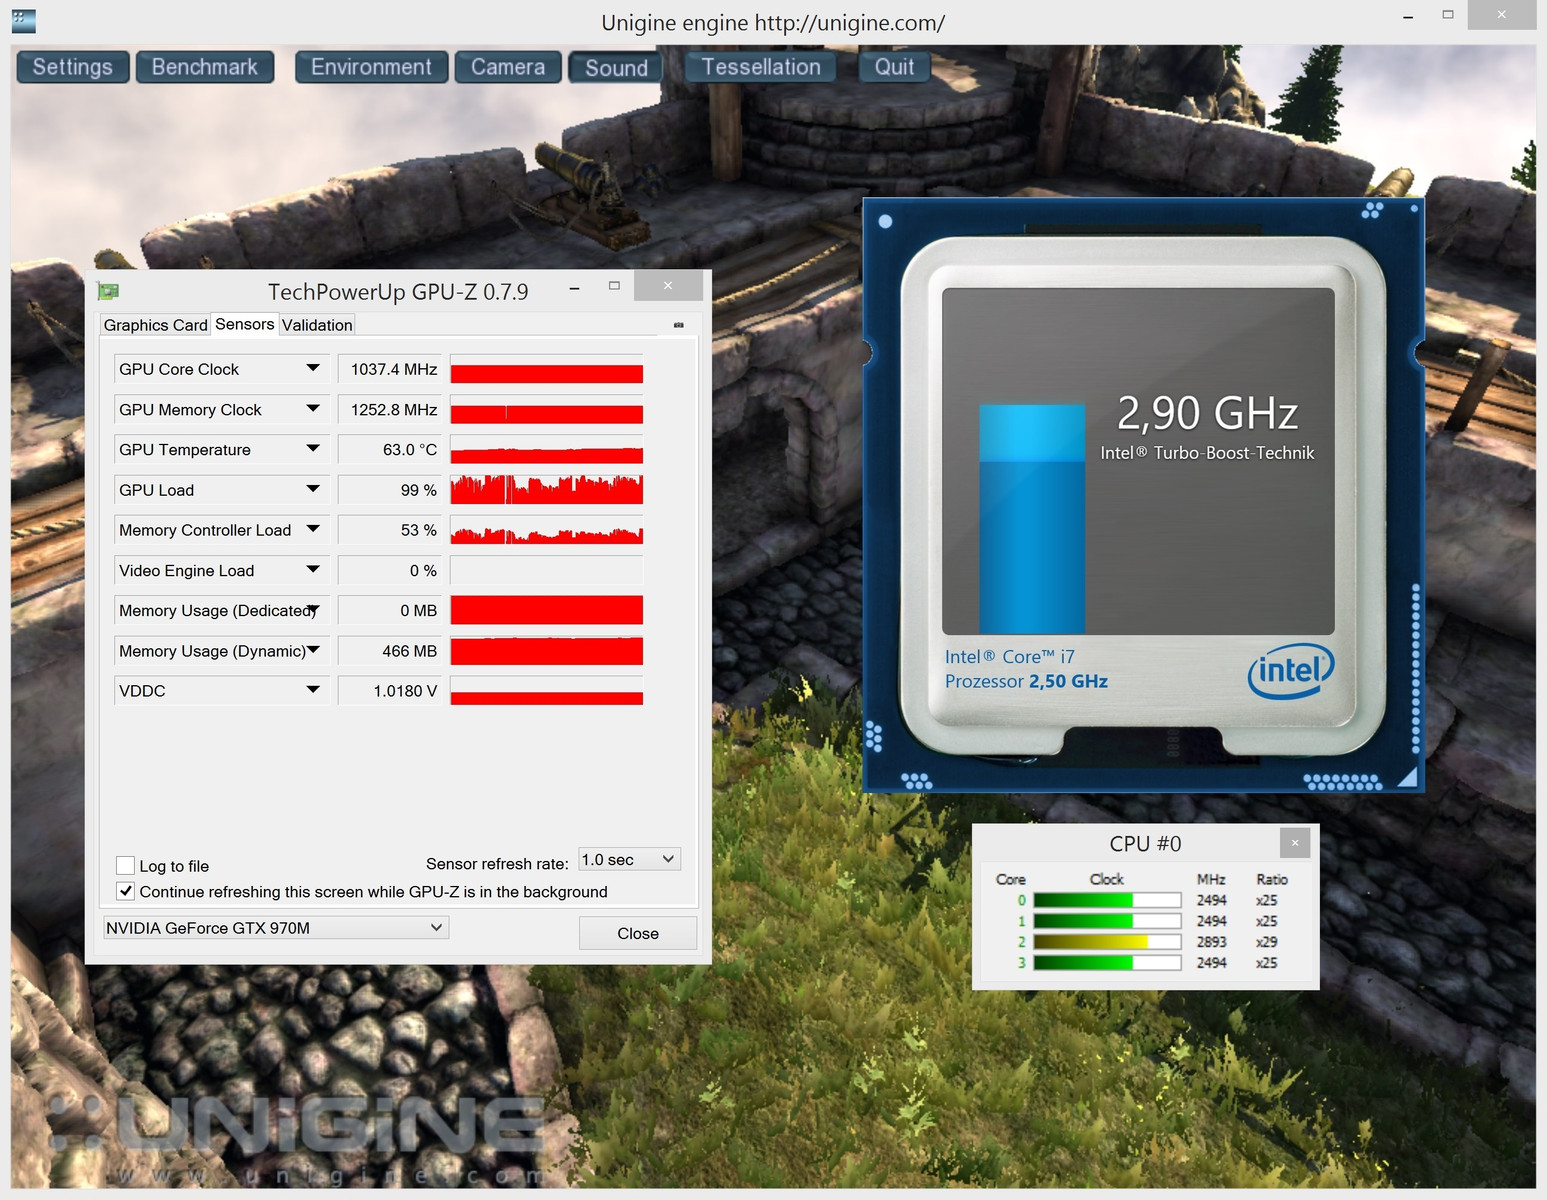
Task: Maximize the GPU-Z window
Action: 614,286
